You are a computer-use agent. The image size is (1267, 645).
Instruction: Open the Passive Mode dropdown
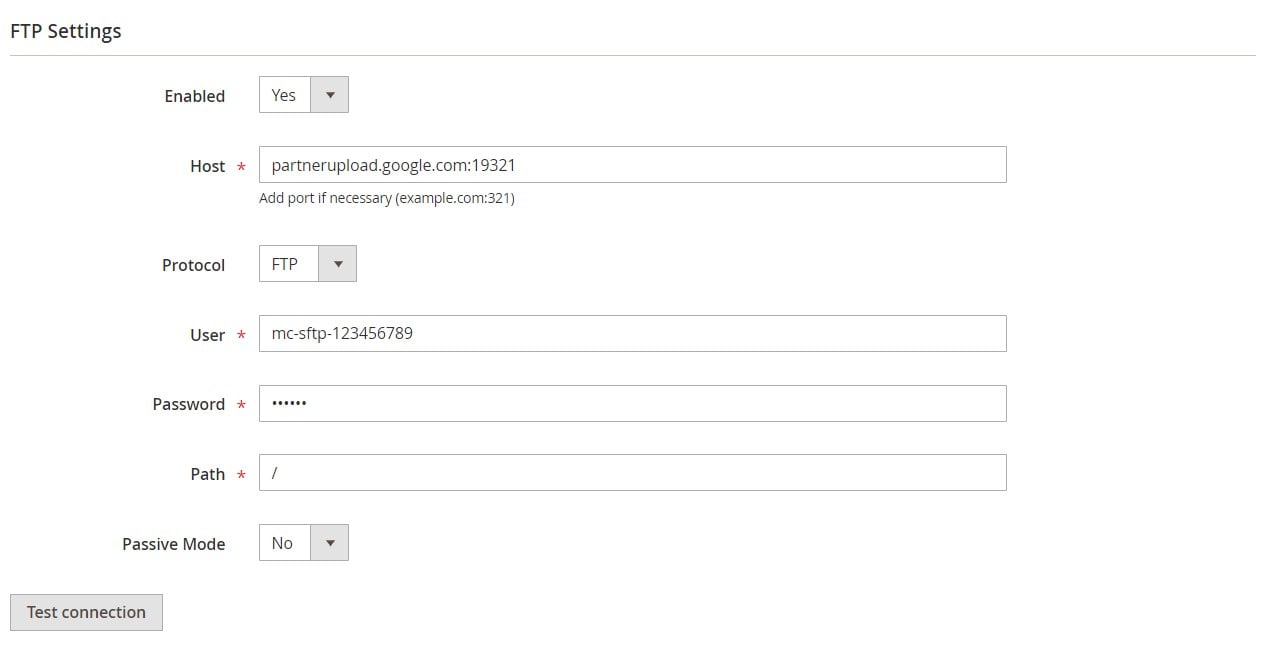[304, 543]
